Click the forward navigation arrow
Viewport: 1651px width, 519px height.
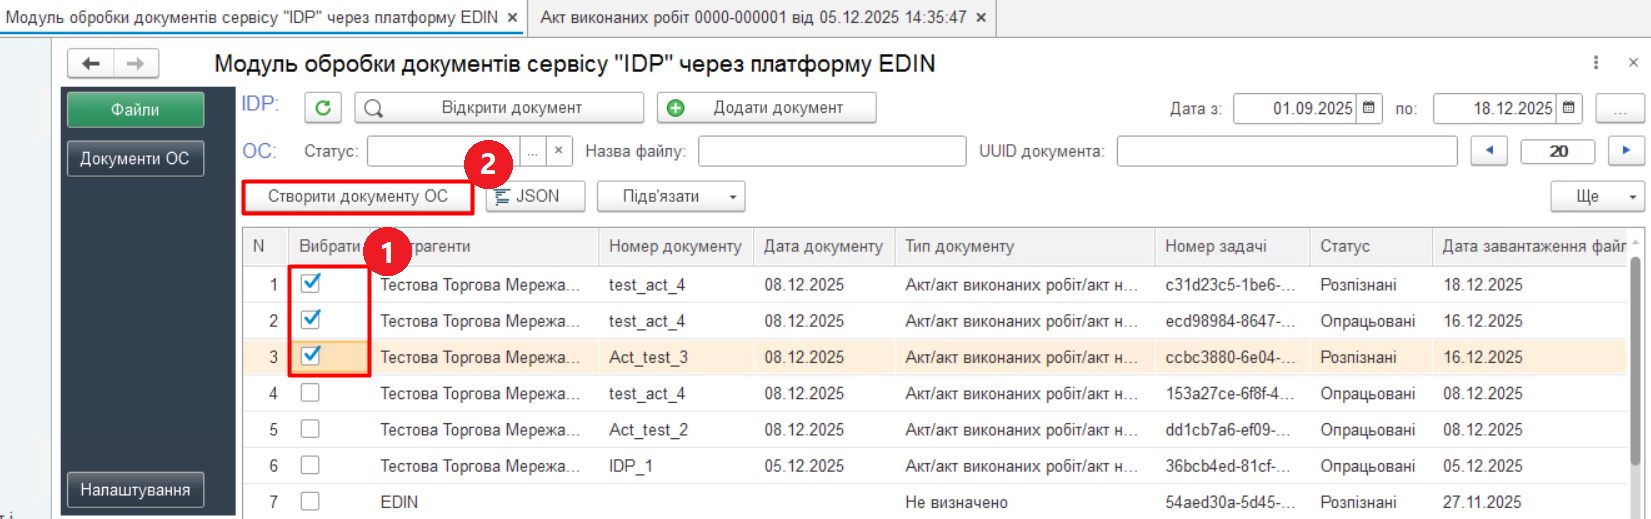coord(135,64)
